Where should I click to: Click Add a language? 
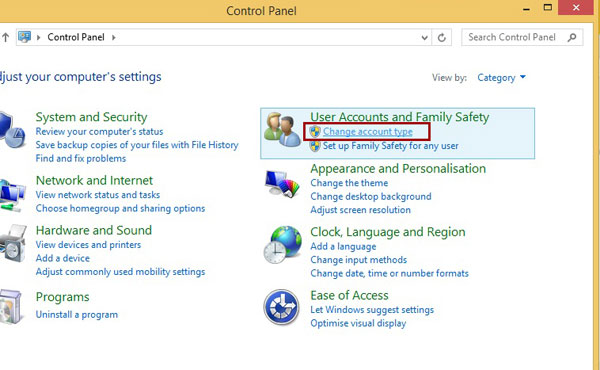343,246
